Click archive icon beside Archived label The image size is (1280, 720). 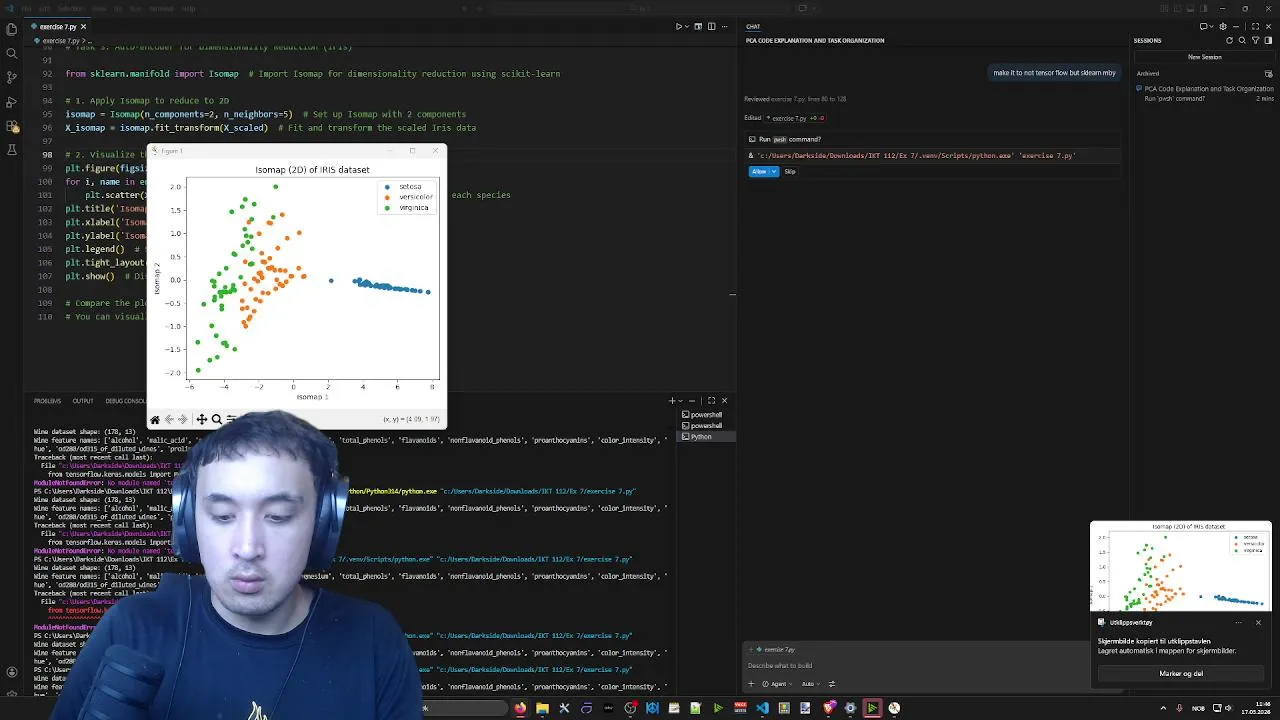coord(1269,73)
